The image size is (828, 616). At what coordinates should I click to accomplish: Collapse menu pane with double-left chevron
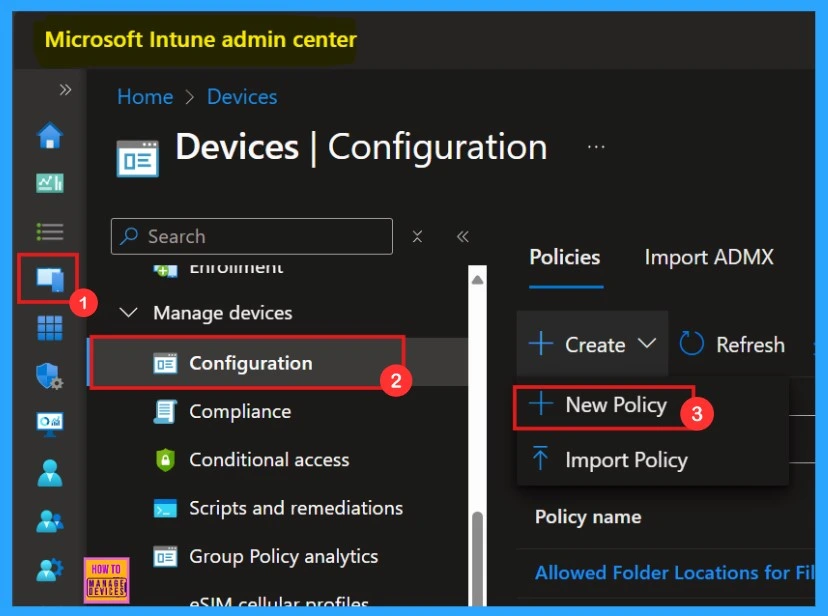click(463, 236)
